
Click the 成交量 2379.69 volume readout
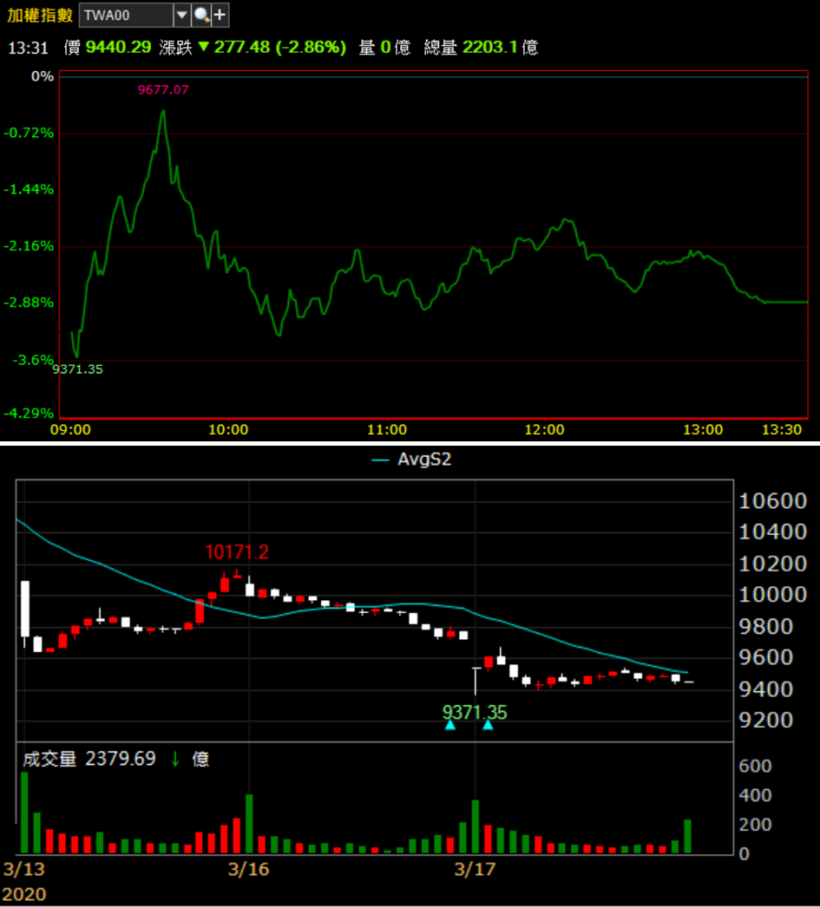tap(89, 758)
